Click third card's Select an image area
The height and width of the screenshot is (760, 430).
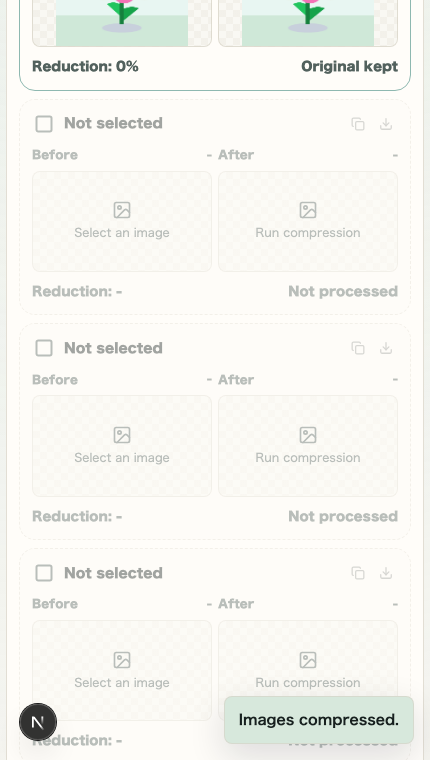tap(122, 670)
